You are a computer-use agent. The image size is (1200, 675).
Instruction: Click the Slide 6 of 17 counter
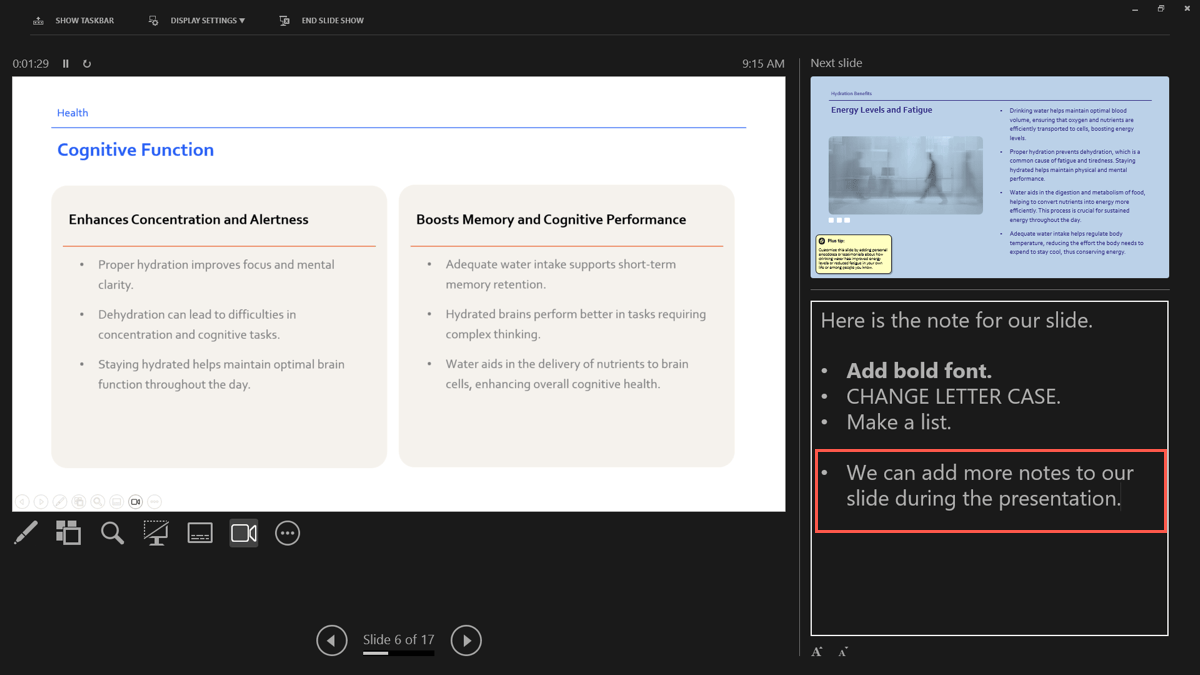399,640
